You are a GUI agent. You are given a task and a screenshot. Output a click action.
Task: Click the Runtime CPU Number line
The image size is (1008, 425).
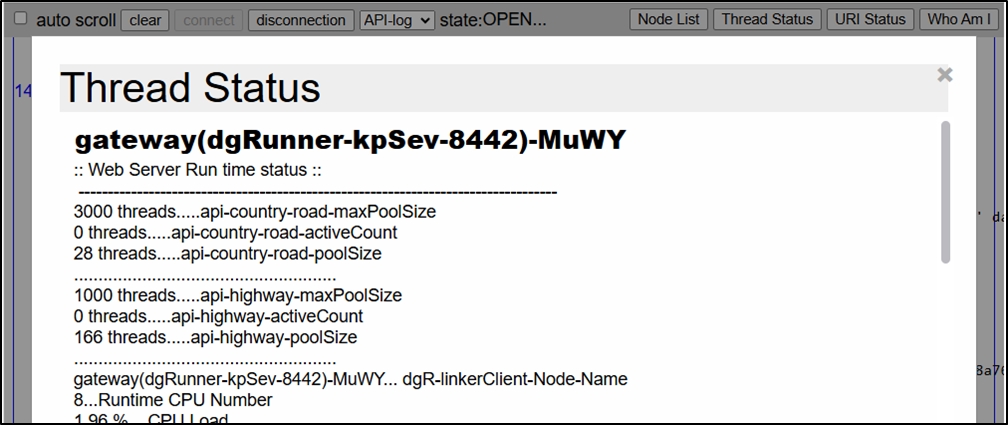click(x=173, y=400)
